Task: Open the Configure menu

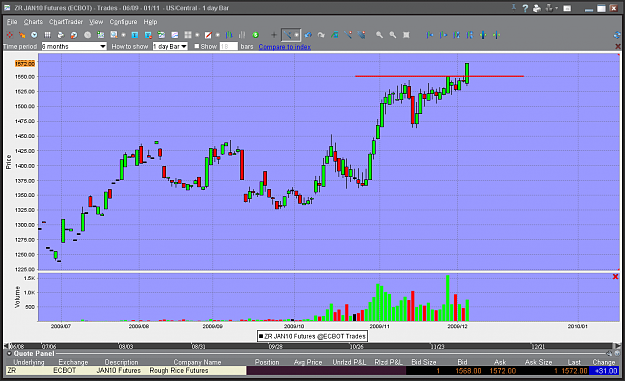Action: [x=123, y=22]
